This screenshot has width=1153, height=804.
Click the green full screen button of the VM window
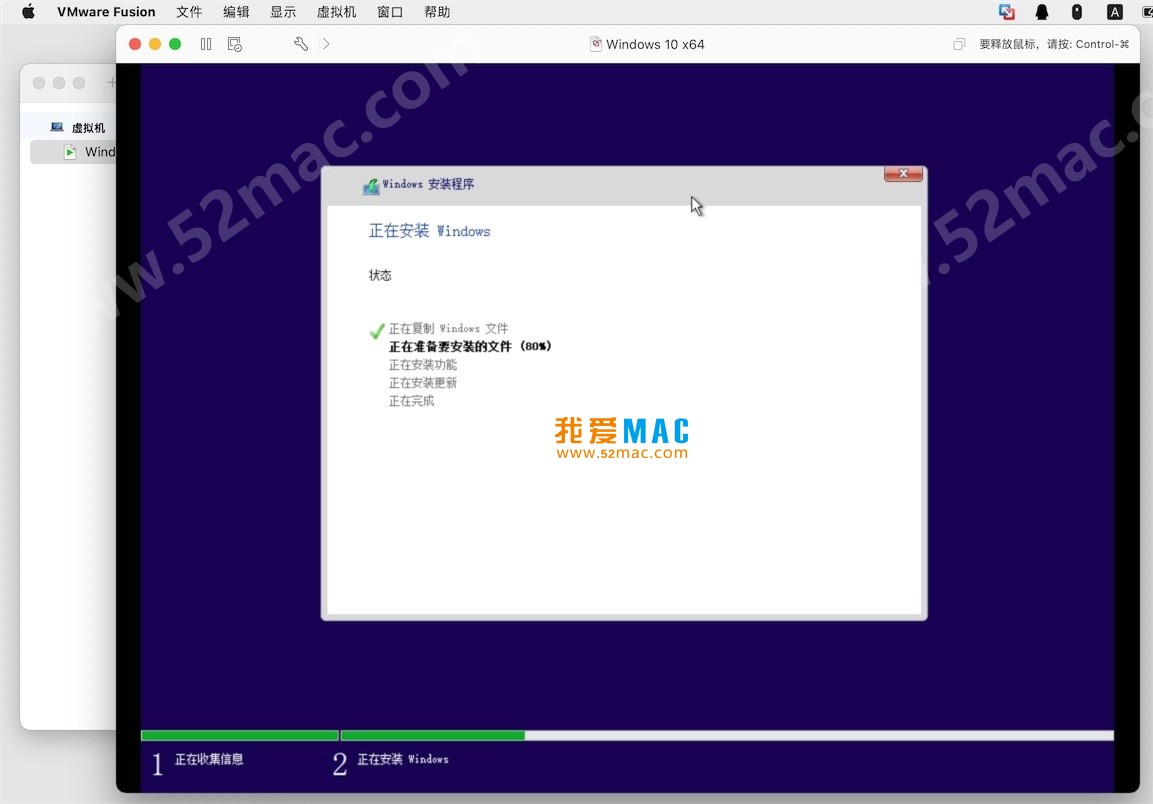tap(175, 44)
